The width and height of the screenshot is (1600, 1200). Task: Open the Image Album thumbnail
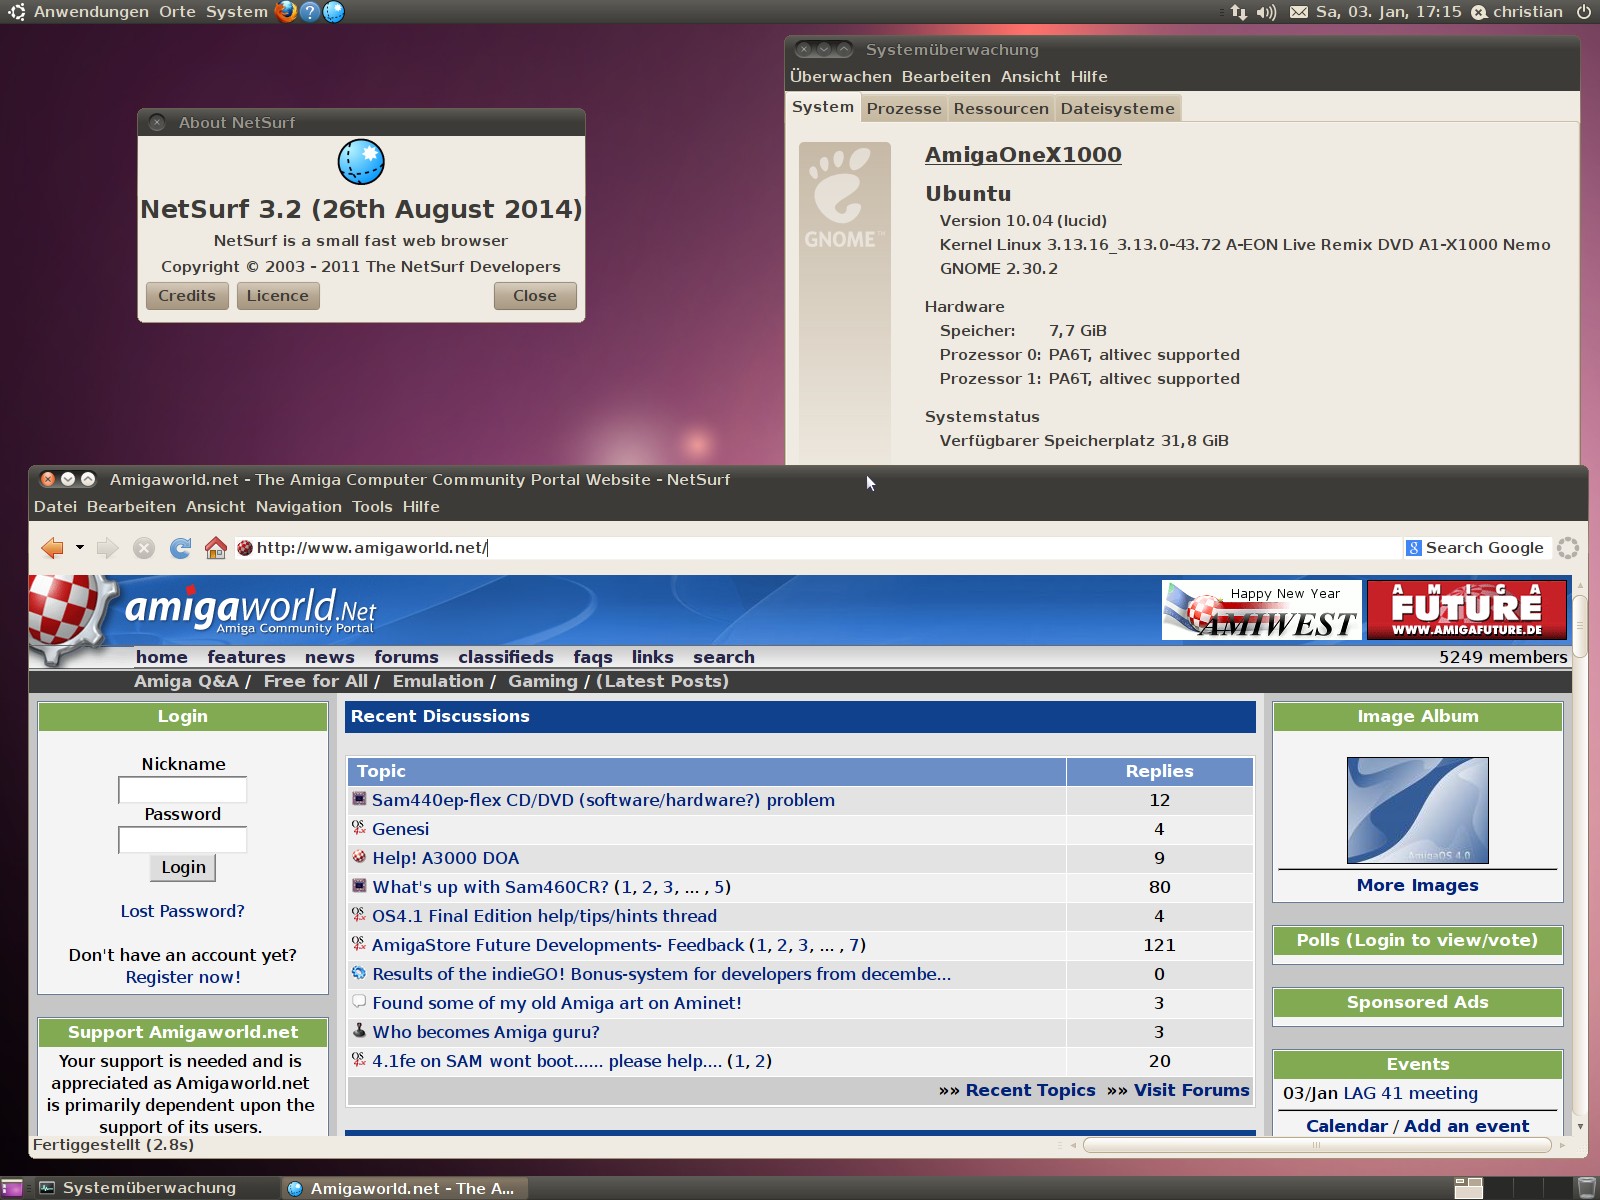(x=1417, y=810)
